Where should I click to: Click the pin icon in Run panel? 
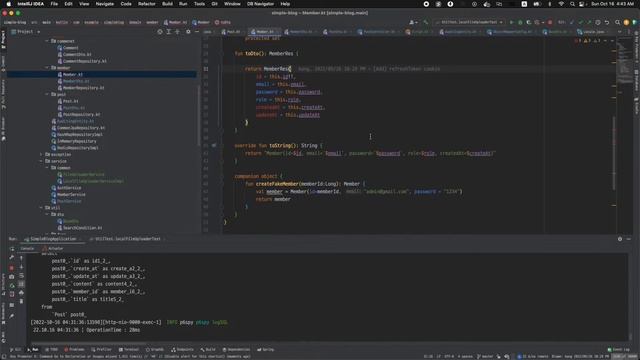click(11, 316)
